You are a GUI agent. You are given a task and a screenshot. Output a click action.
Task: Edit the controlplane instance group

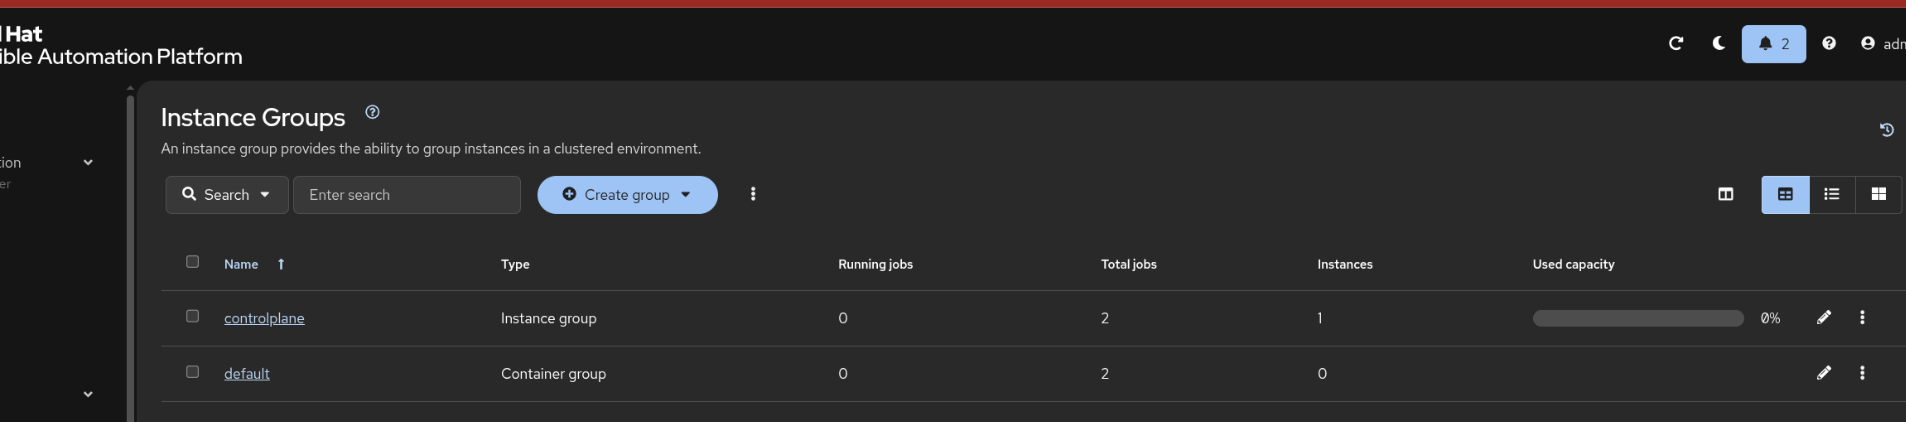[x=1824, y=317]
